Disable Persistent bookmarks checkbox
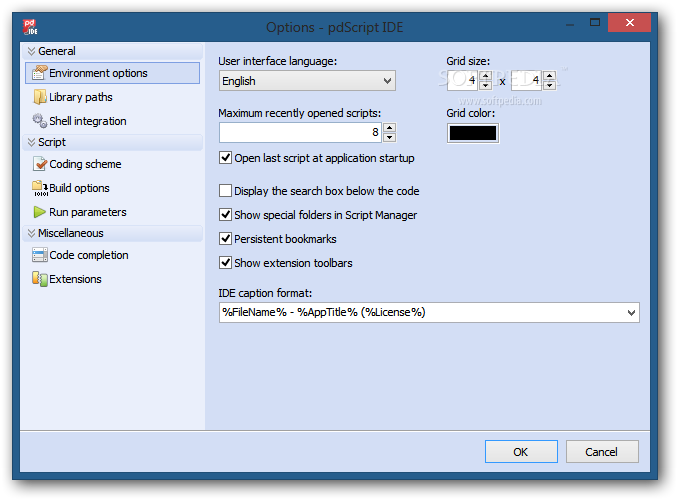Viewport: 678px width, 500px height. tap(225, 238)
